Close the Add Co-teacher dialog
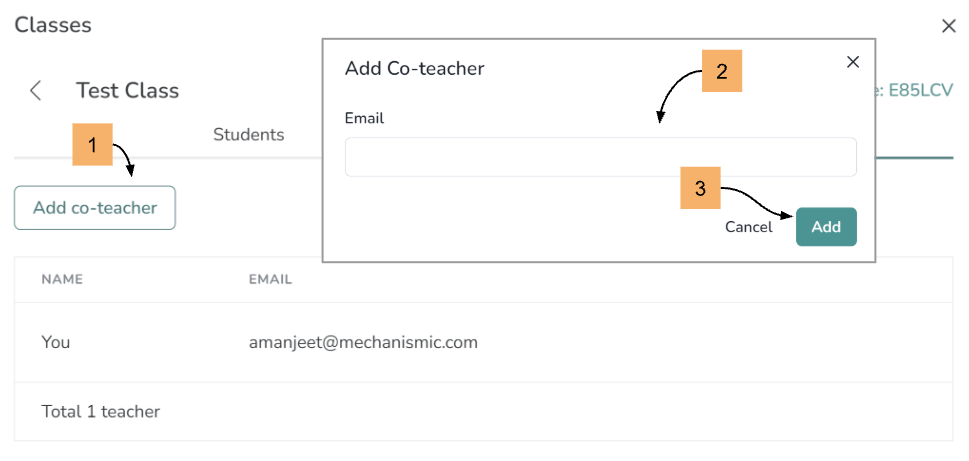969x461 pixels. point(853,62)
